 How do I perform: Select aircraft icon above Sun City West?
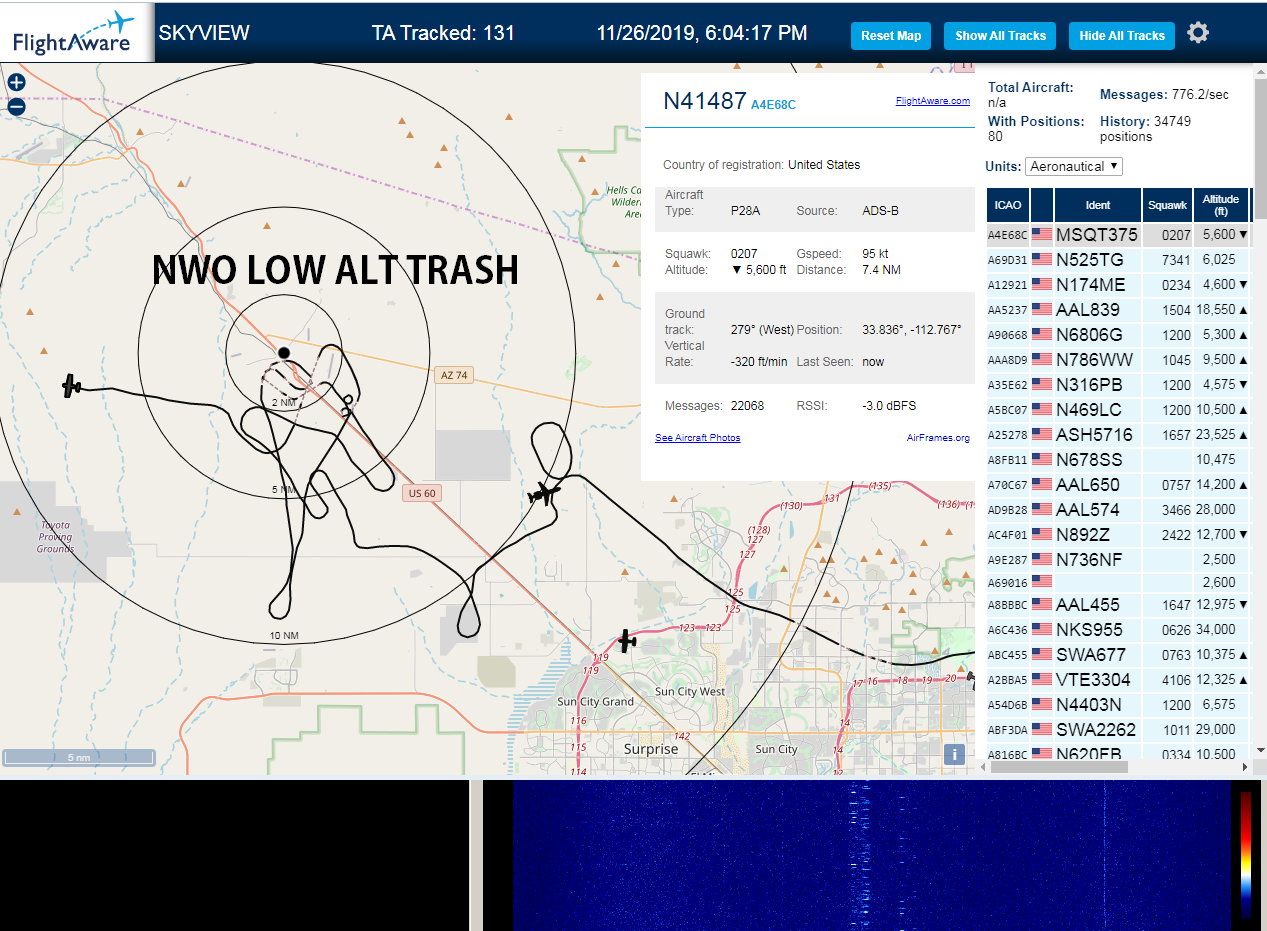click(627, 640)
